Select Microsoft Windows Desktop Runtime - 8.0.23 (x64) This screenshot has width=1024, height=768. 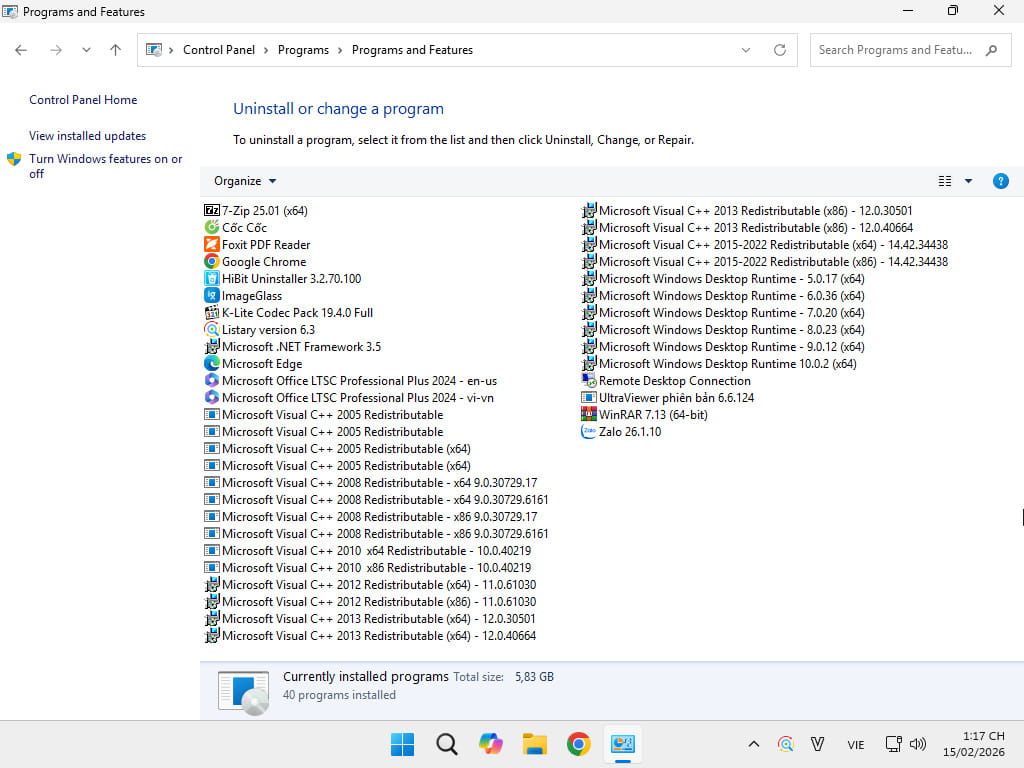tap(723, 329)
